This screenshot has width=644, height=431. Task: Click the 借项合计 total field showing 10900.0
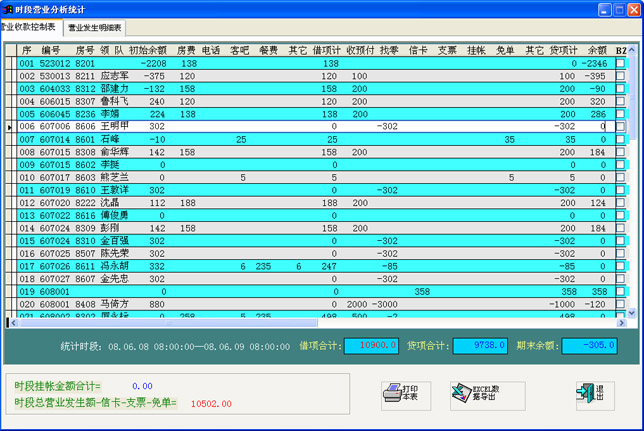[x=371, y=346]
